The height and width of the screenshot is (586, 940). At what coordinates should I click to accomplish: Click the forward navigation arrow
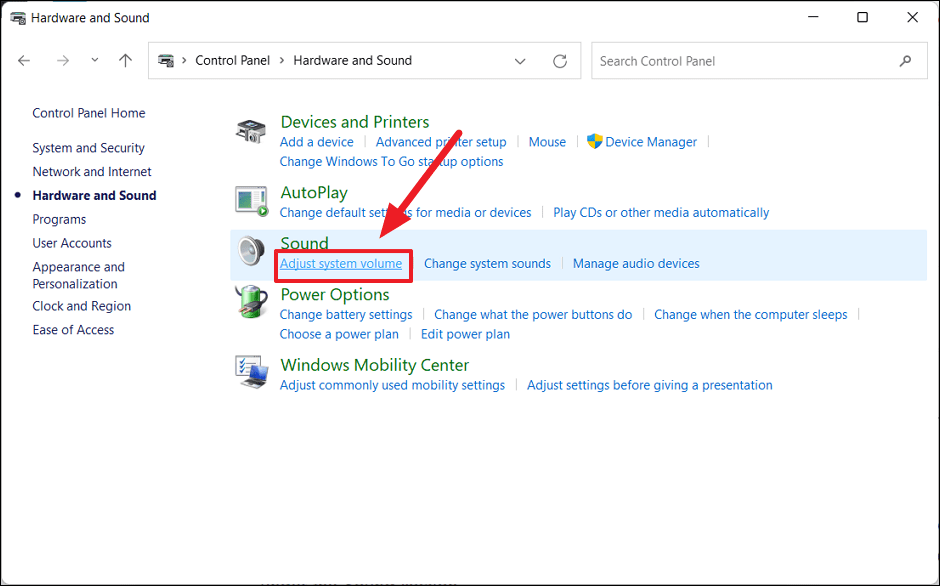pyautogui.click(x=63, y=61)
